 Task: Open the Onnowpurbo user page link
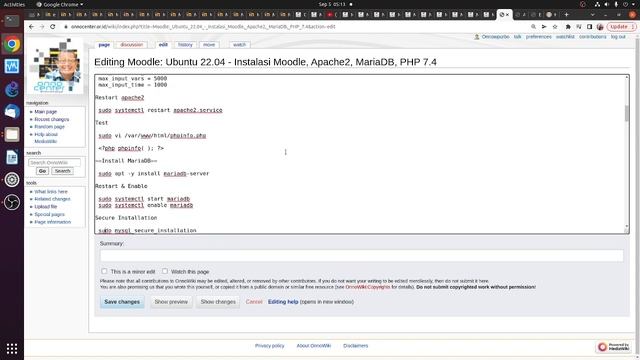click(495, 37)
